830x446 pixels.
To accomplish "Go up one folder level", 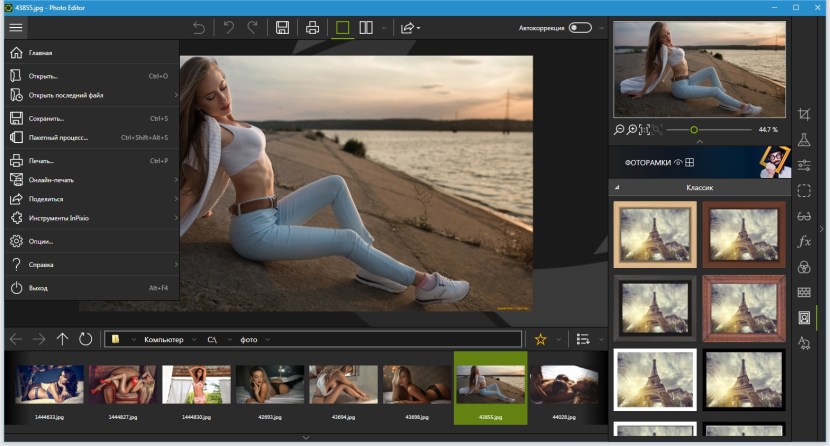I will (x=62, y=339).
